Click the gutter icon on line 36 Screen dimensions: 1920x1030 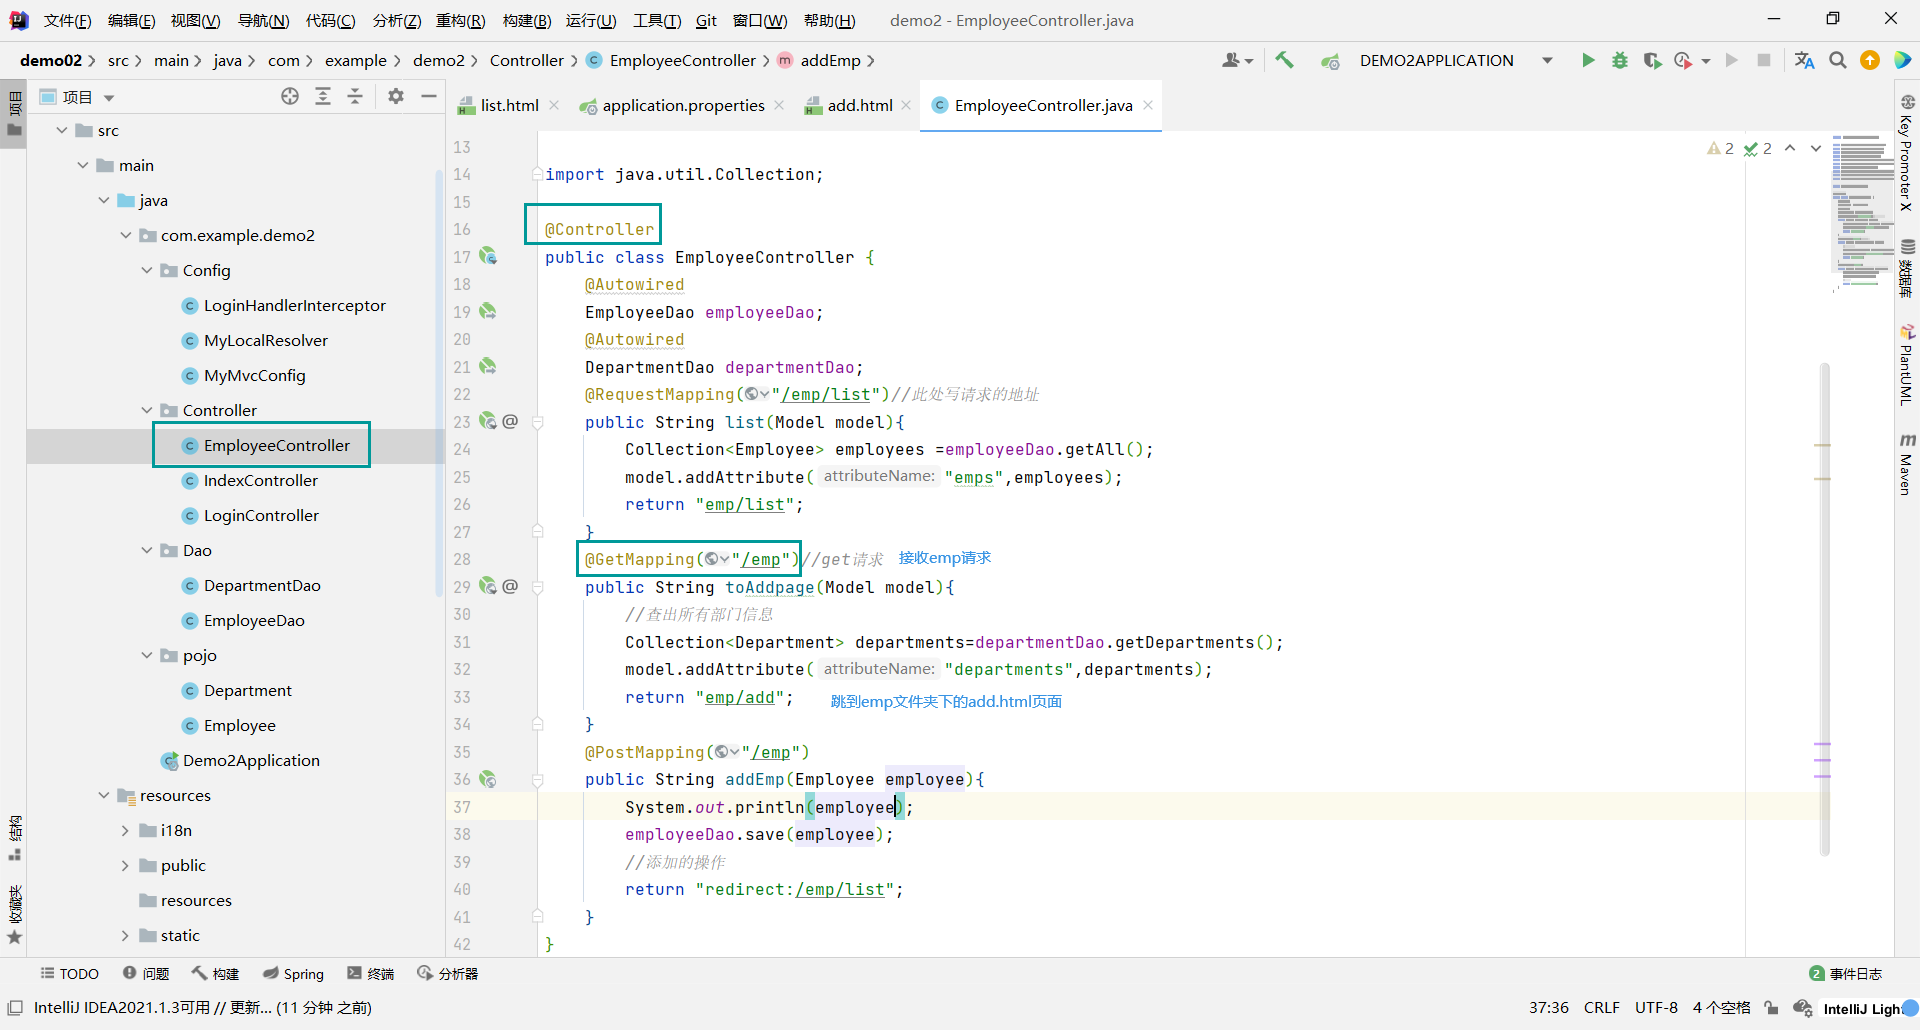[x=488, y=778]
